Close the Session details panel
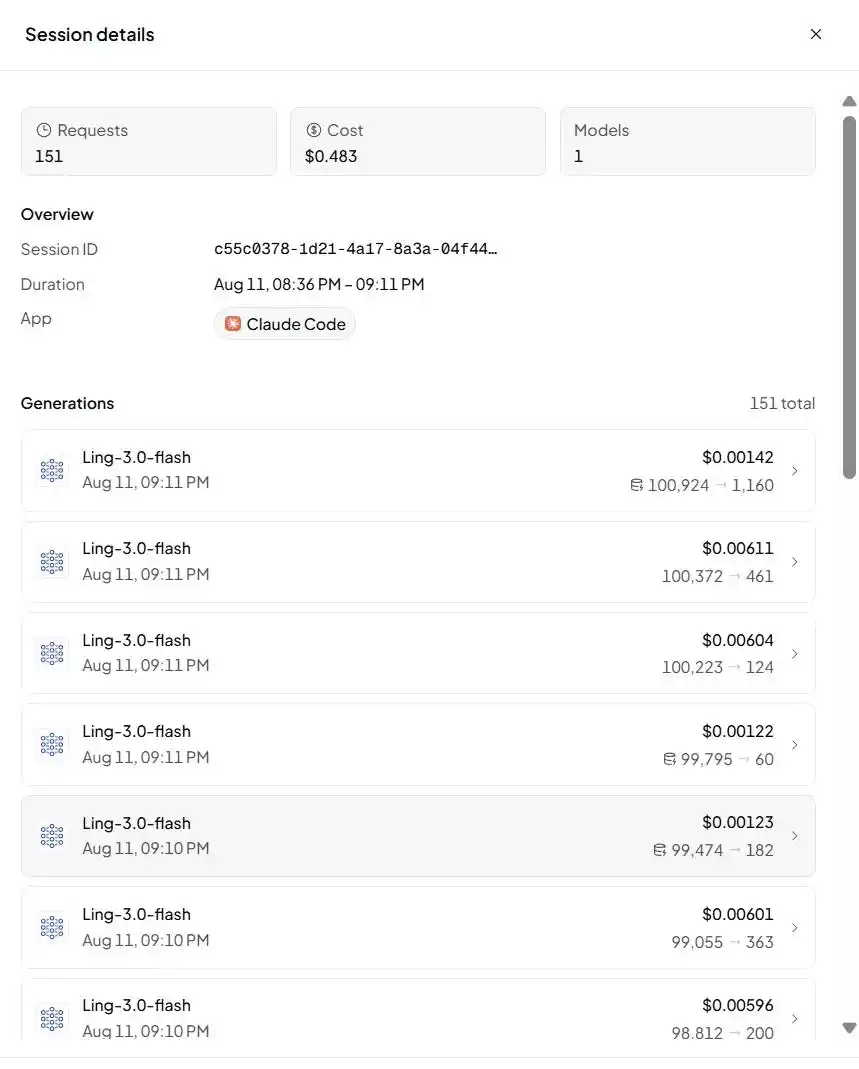 pos(815,34)
